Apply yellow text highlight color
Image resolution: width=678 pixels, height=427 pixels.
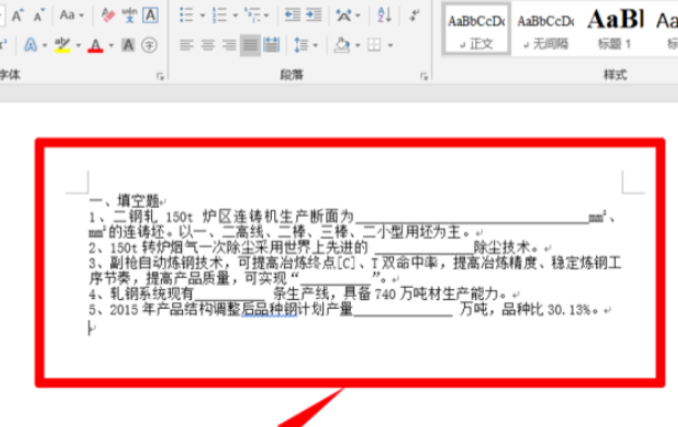[x=63, y=45]
